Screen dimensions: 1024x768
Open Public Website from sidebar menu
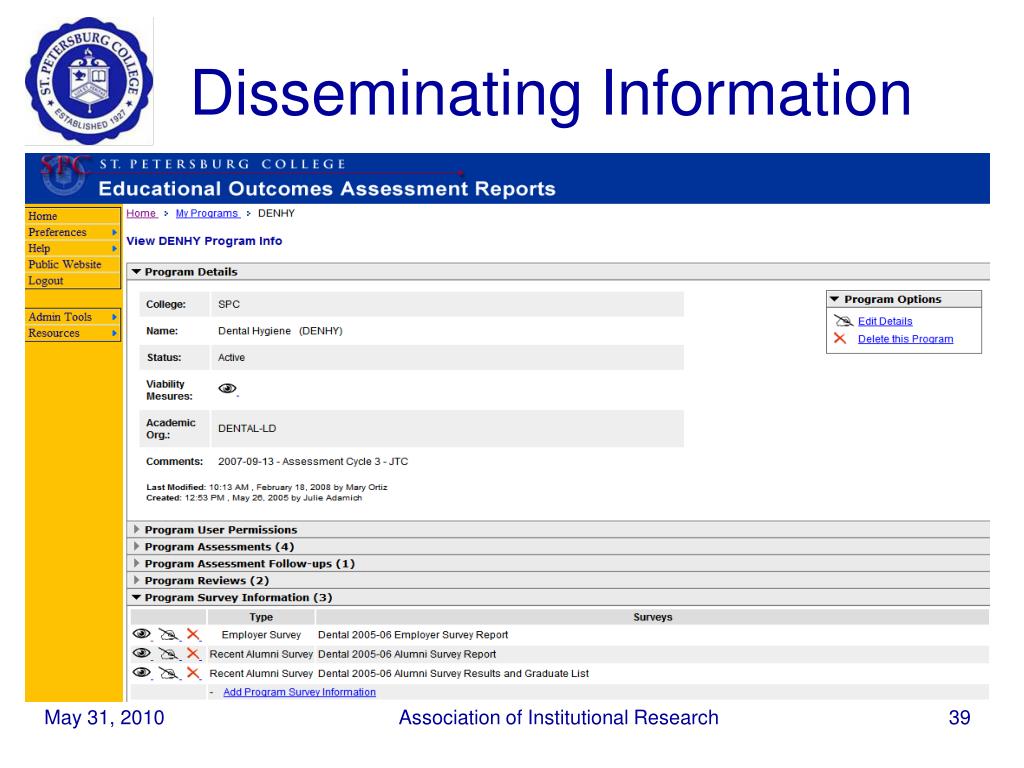pyautogui.click(x=72, y=264)
